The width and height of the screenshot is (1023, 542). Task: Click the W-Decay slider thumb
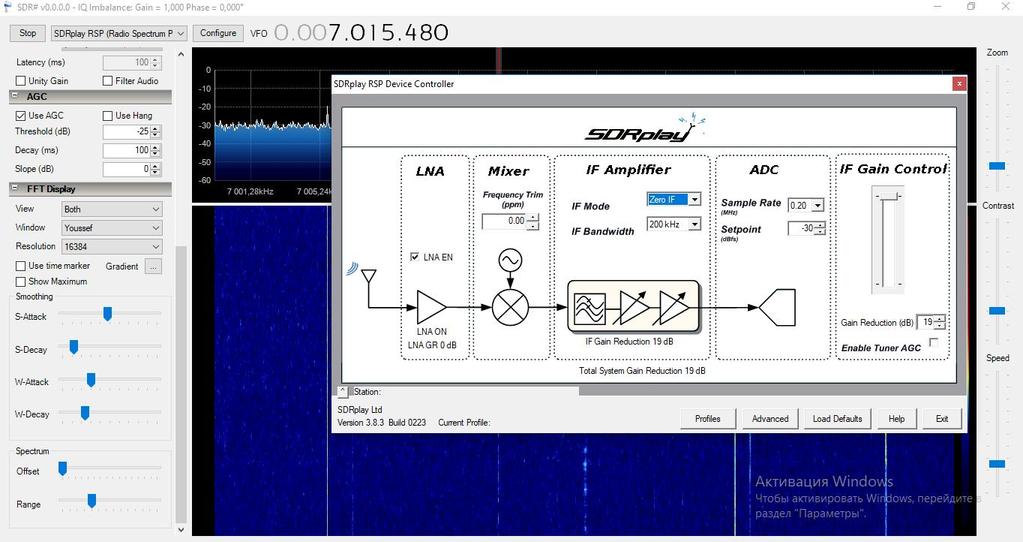click(x=85, y=413)
